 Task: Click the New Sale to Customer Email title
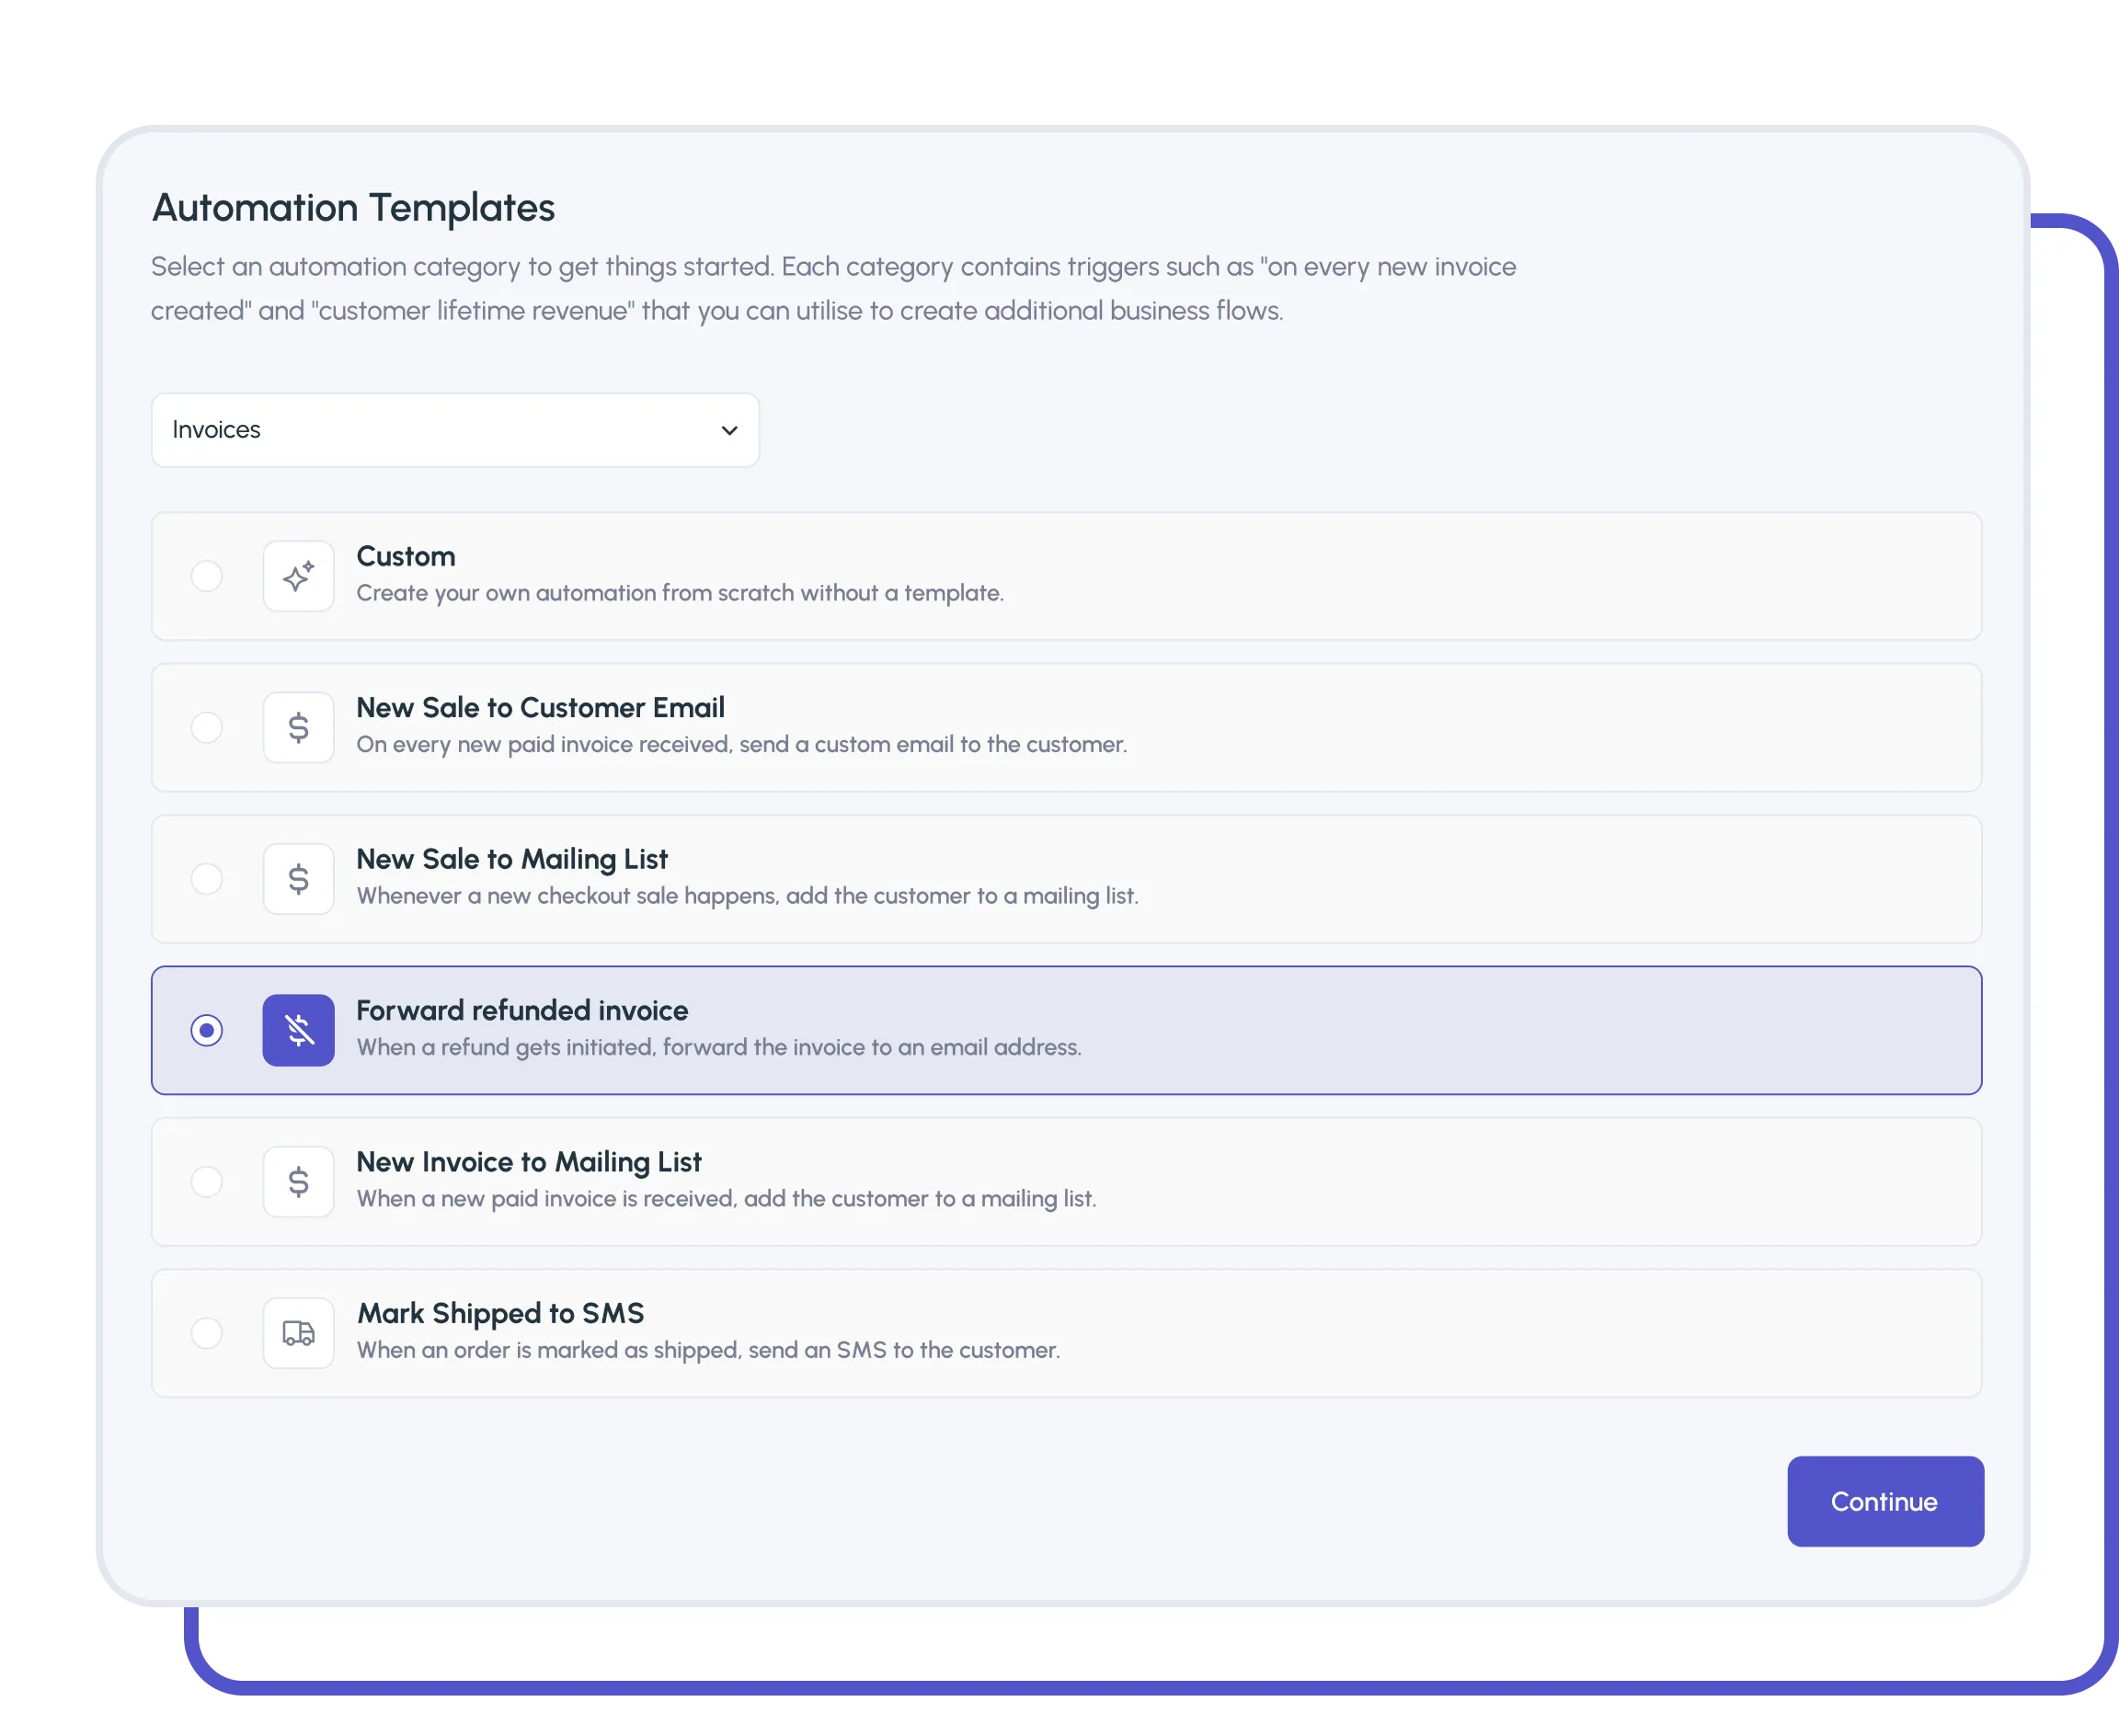(540, 708)
